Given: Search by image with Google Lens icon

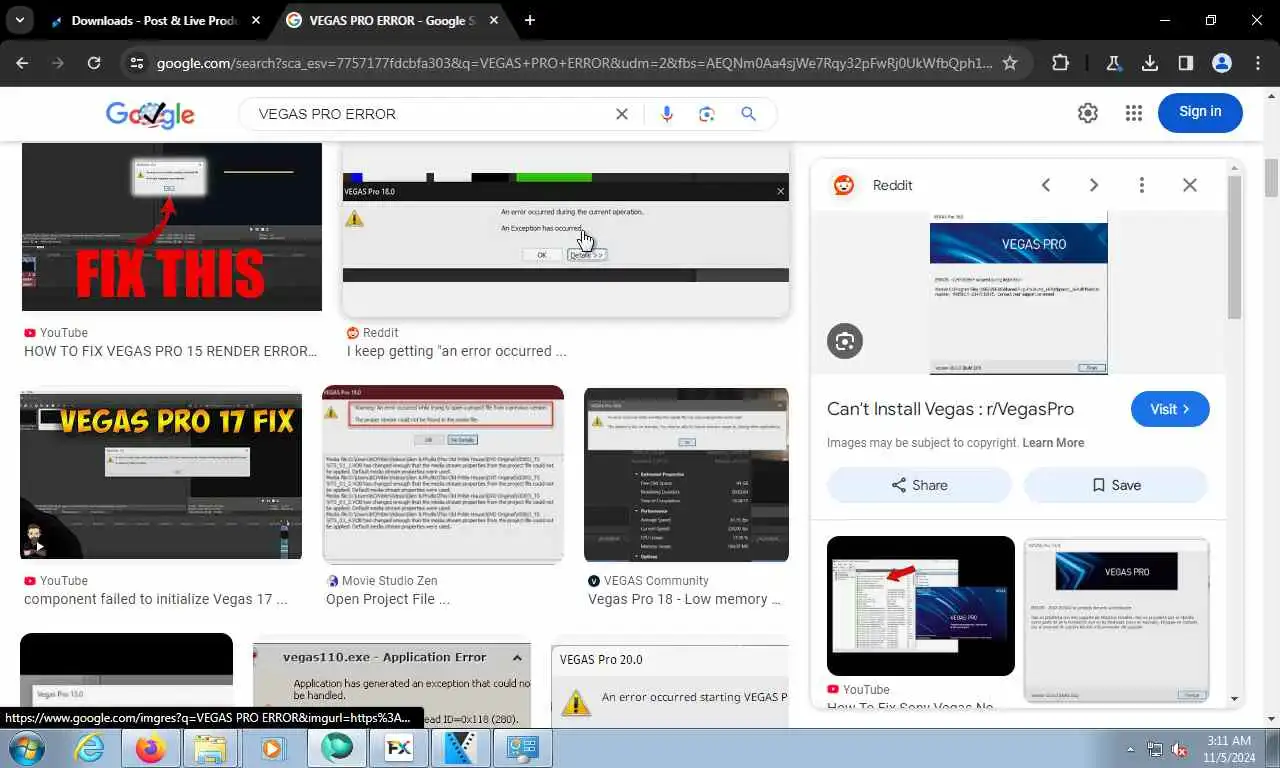Looking at the screenshot, I should (707, 114).
